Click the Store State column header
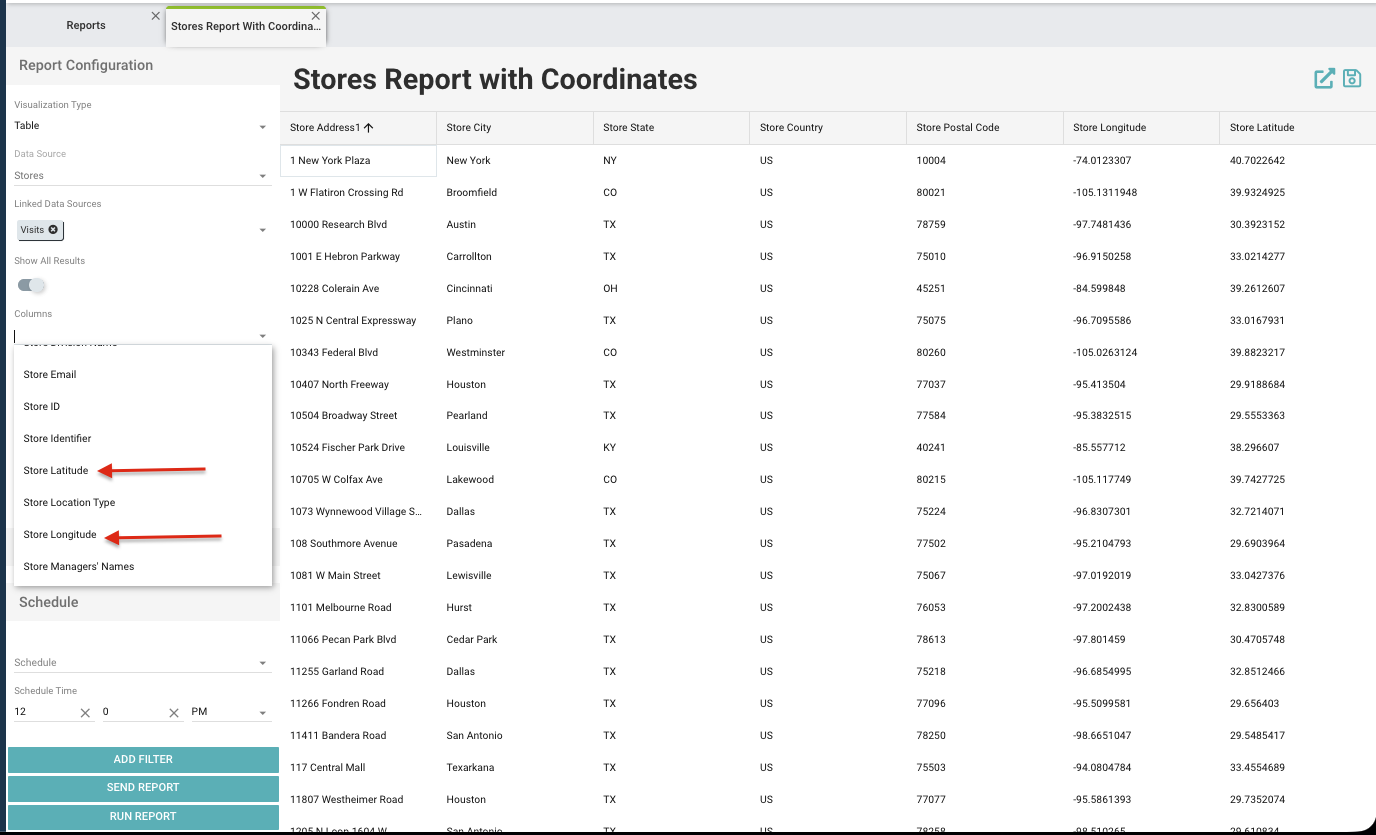The image size is (1376, 835). [x=672, y=128]
